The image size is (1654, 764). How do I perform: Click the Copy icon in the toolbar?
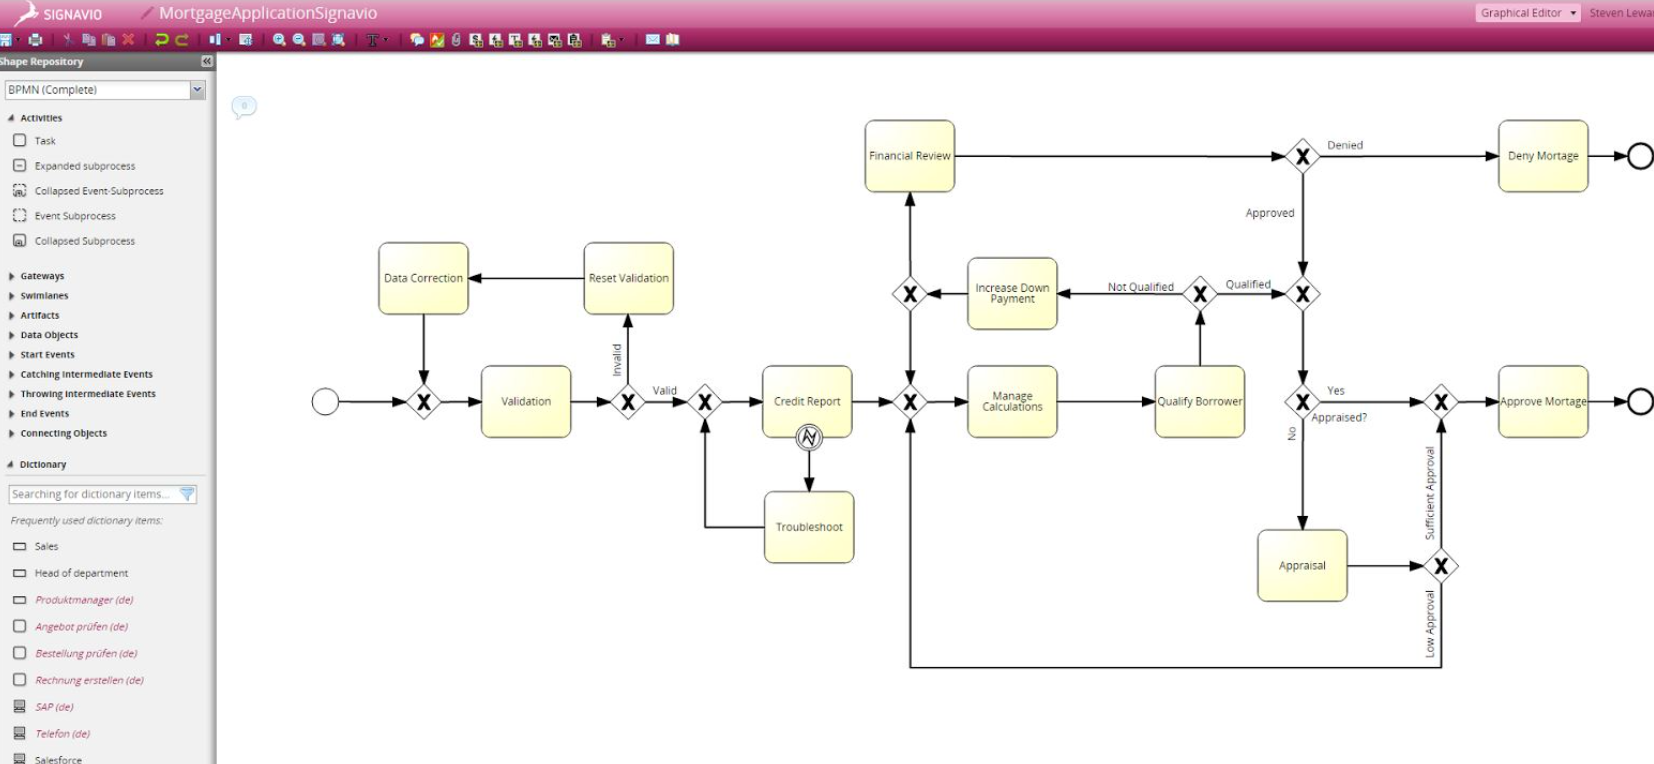[x=89, y=40]
